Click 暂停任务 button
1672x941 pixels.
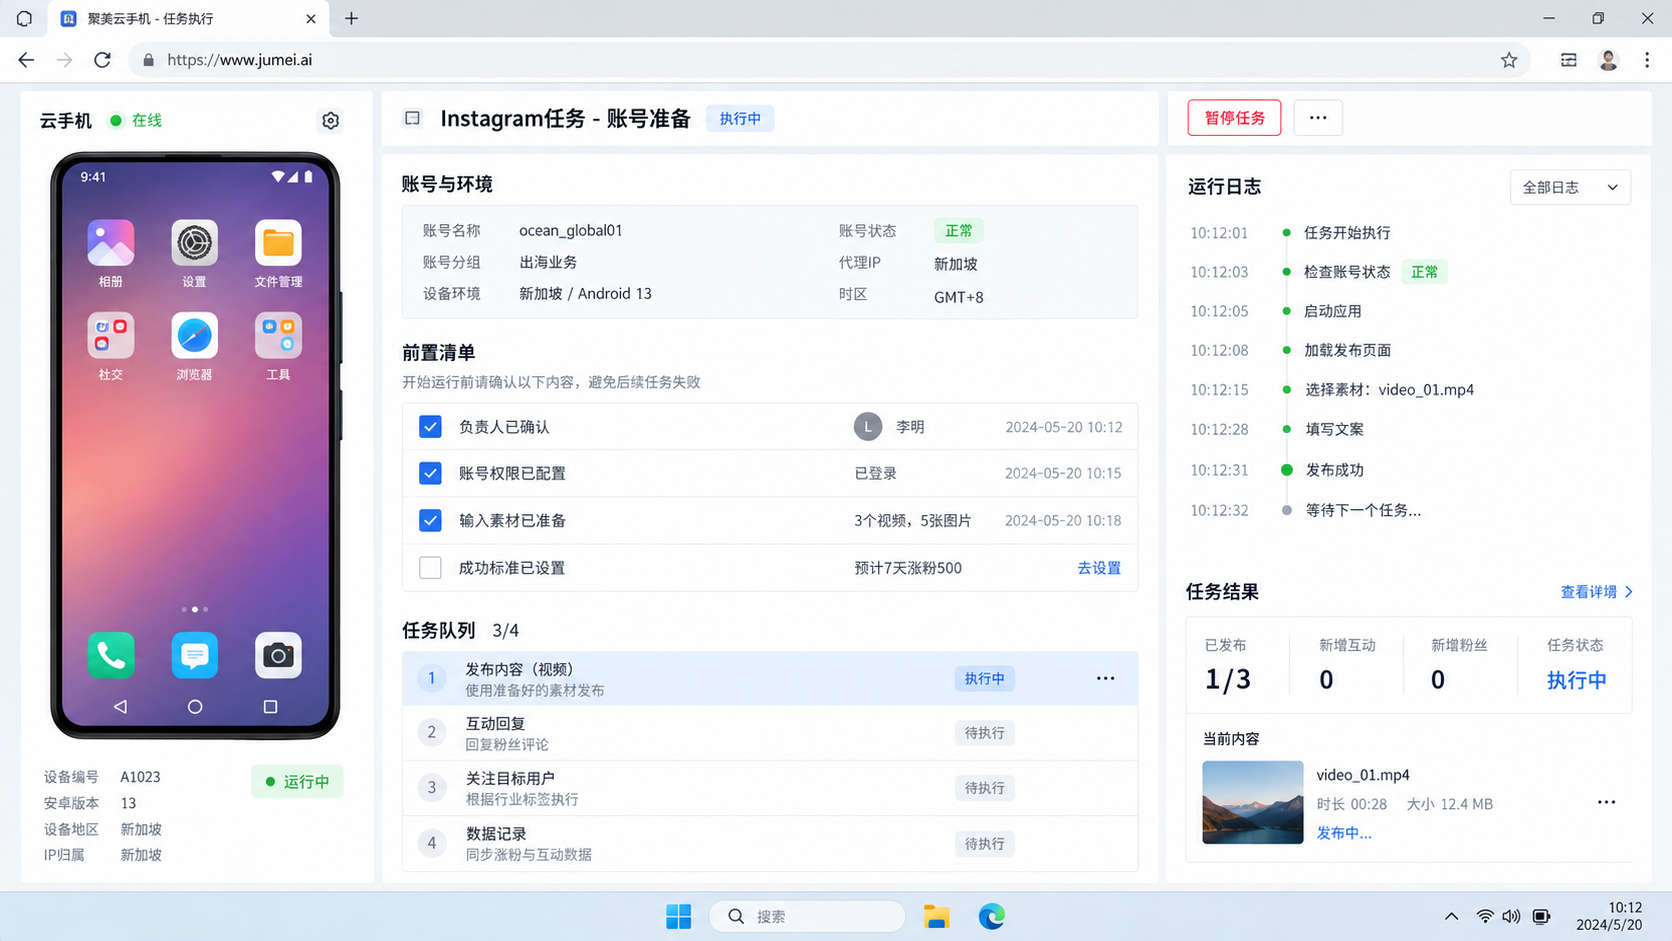point(1234,118)
